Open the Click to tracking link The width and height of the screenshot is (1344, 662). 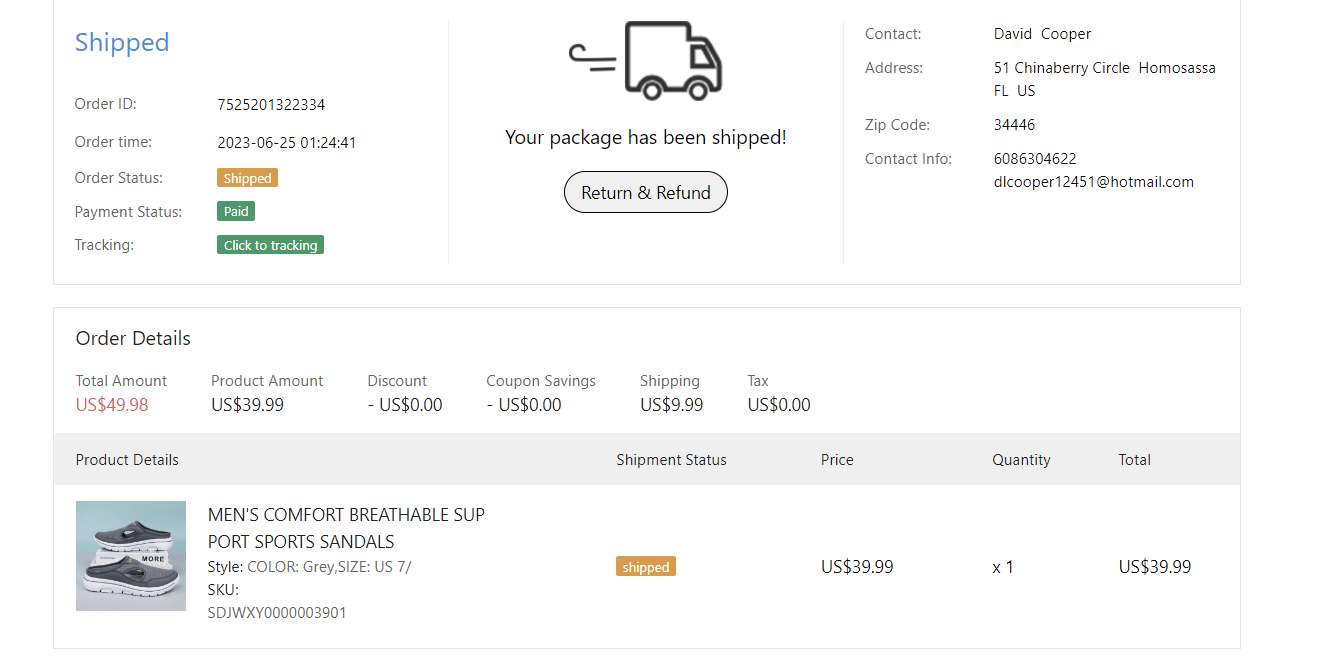[x=270, y=245]
